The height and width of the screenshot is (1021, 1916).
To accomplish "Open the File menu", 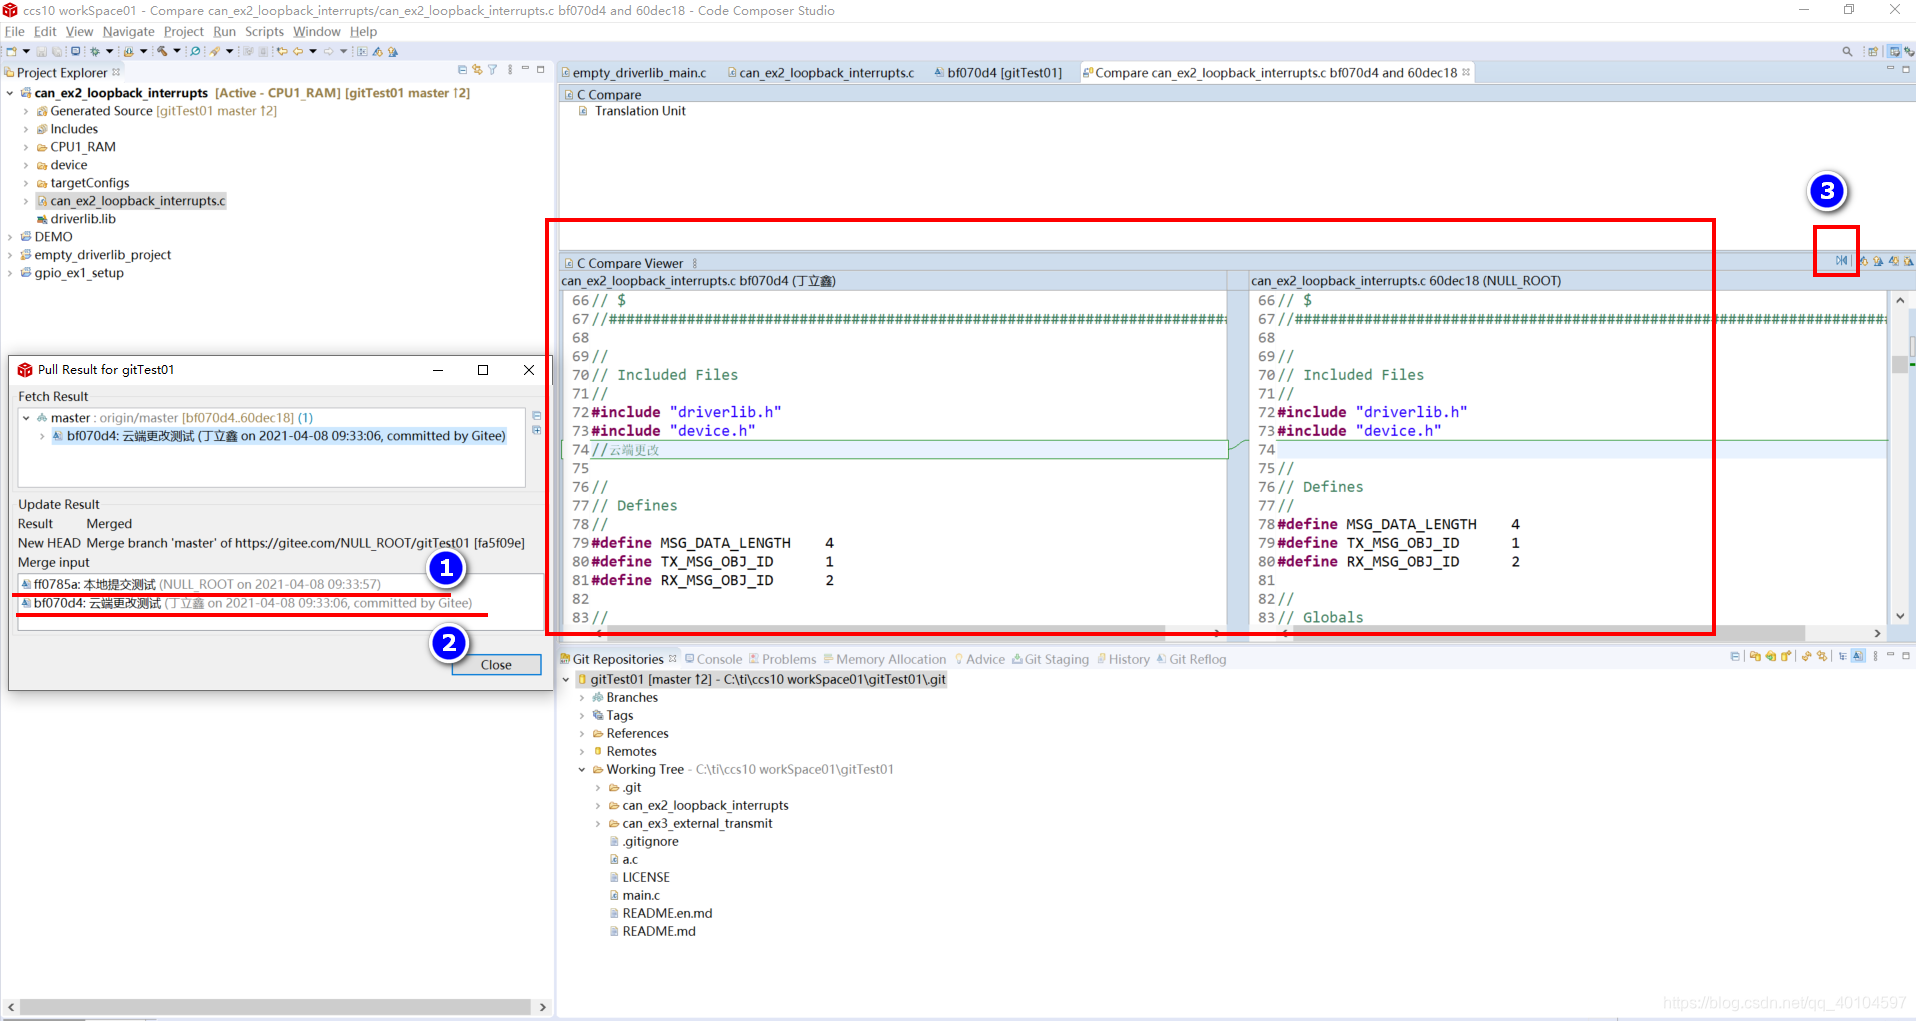I will click(14, 31).
